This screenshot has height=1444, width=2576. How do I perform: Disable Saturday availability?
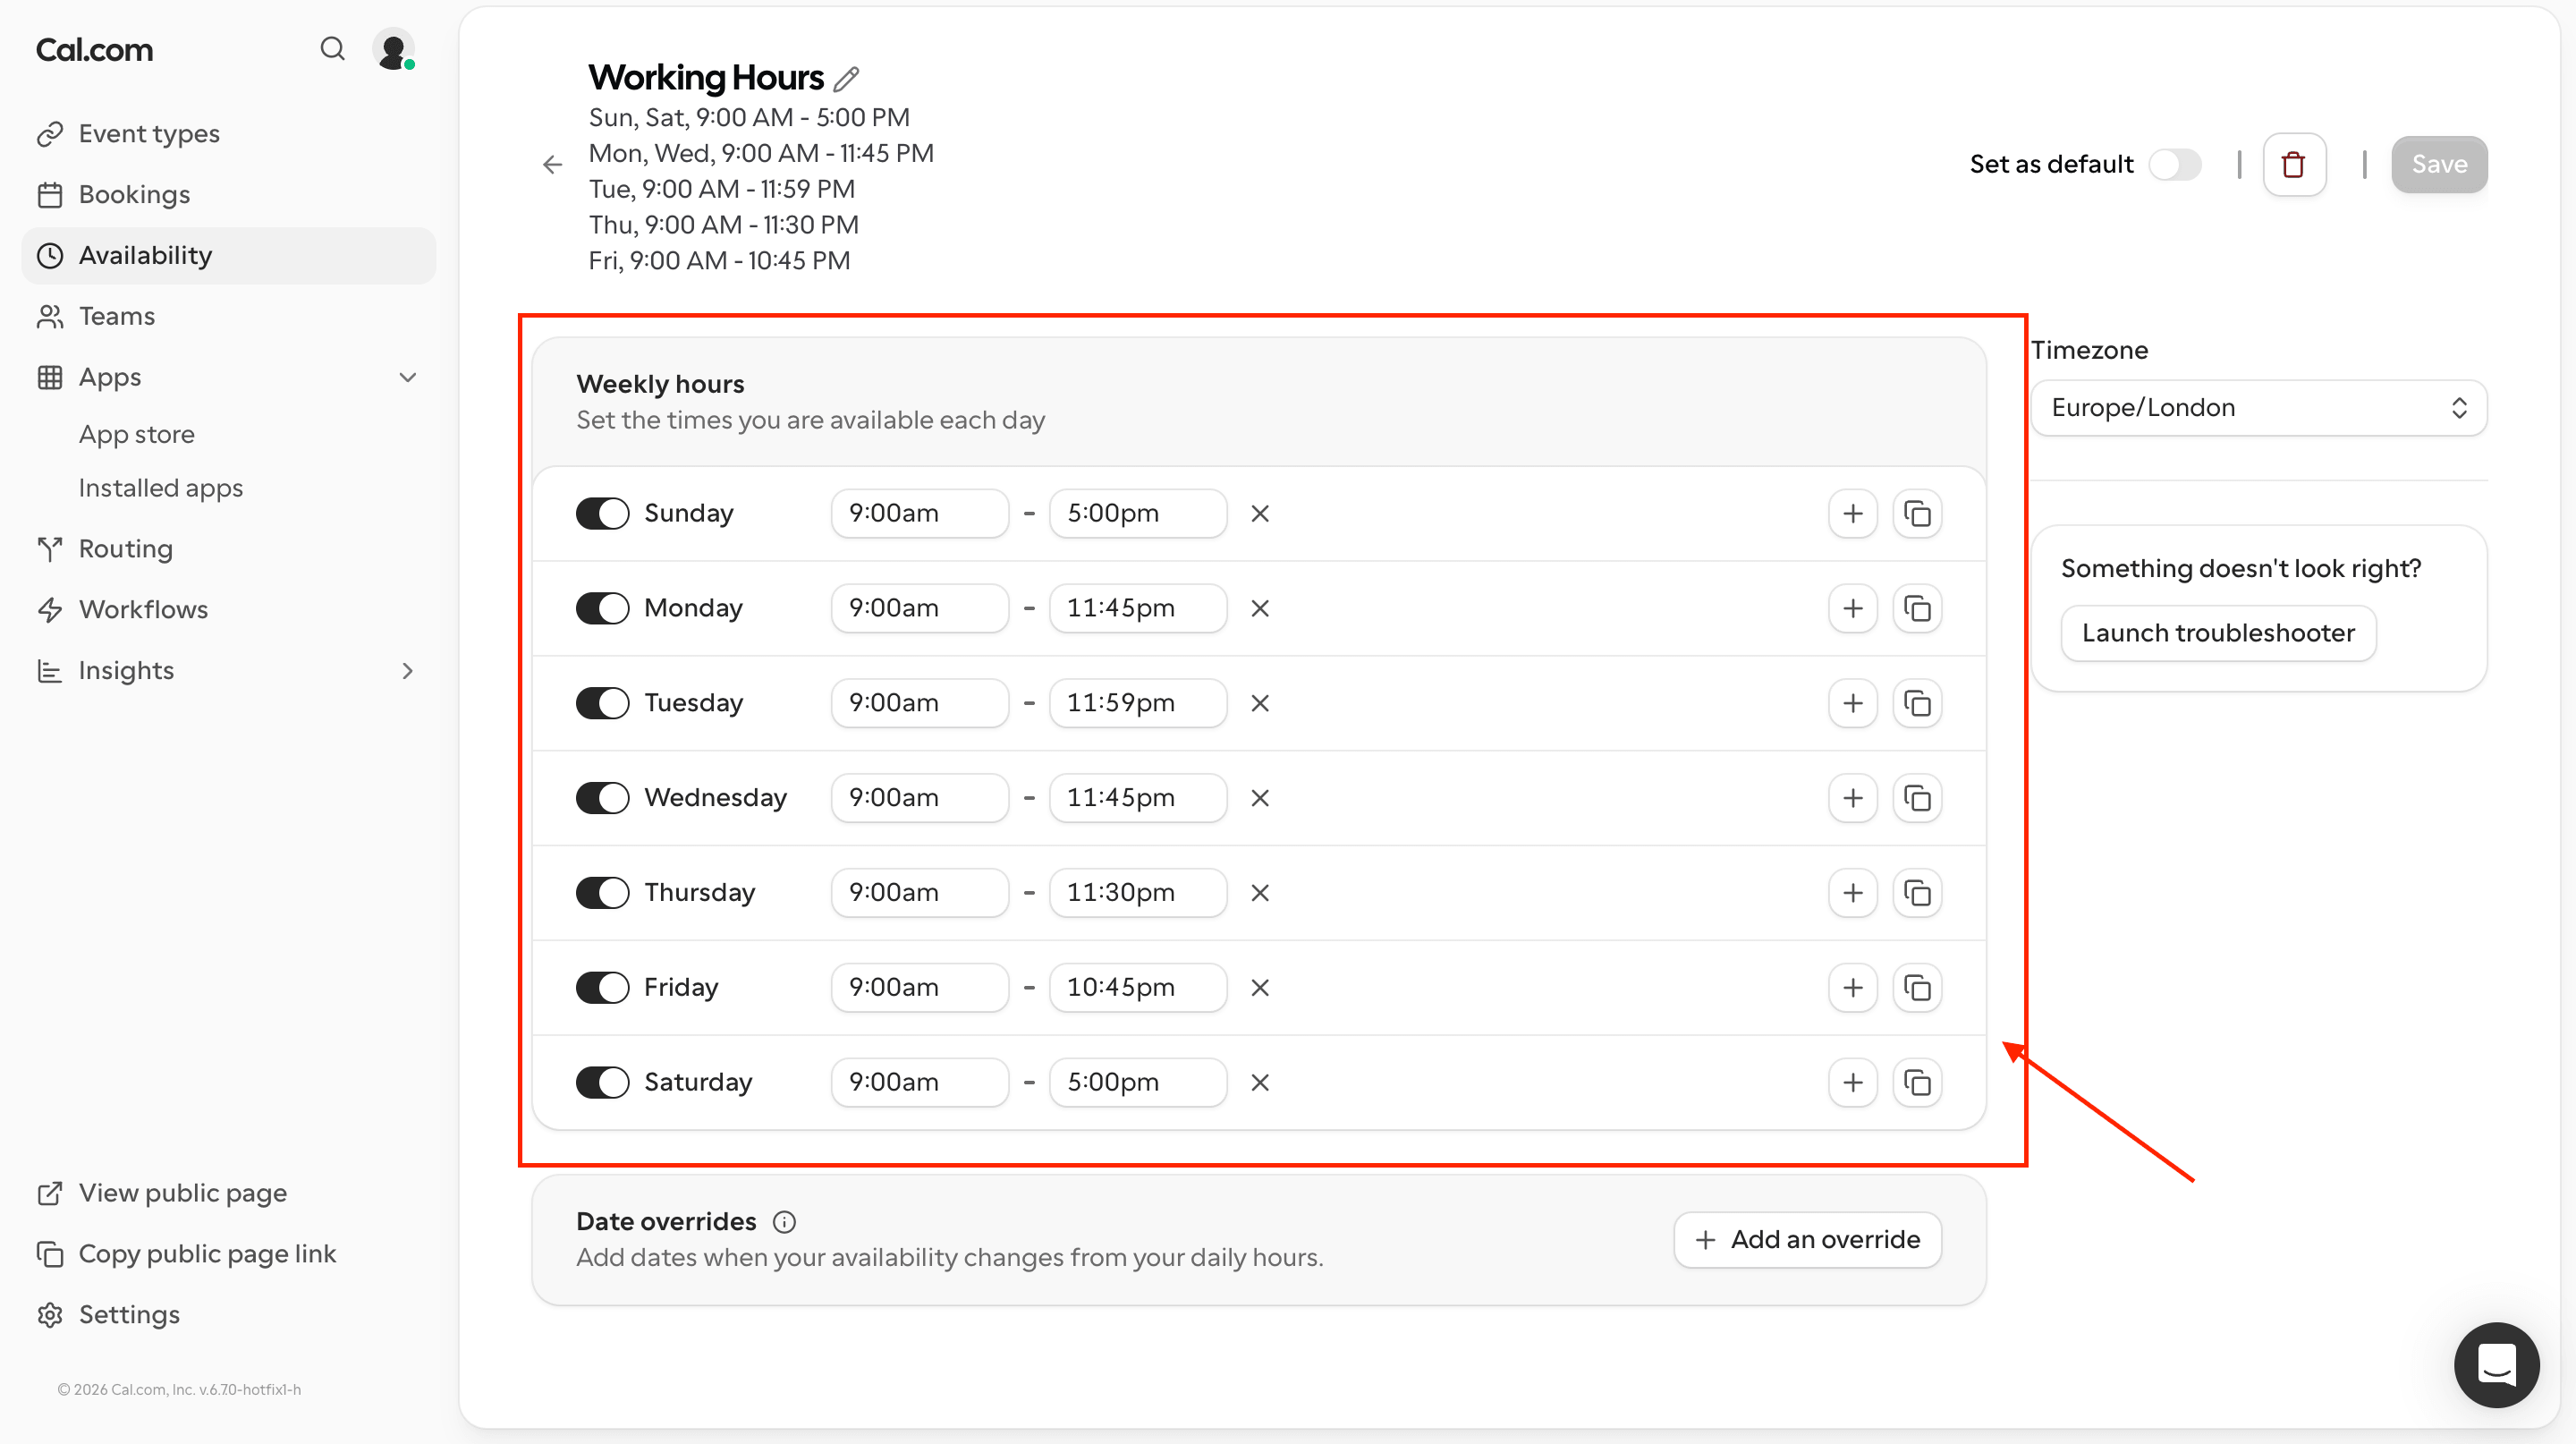click(602, 1082)
